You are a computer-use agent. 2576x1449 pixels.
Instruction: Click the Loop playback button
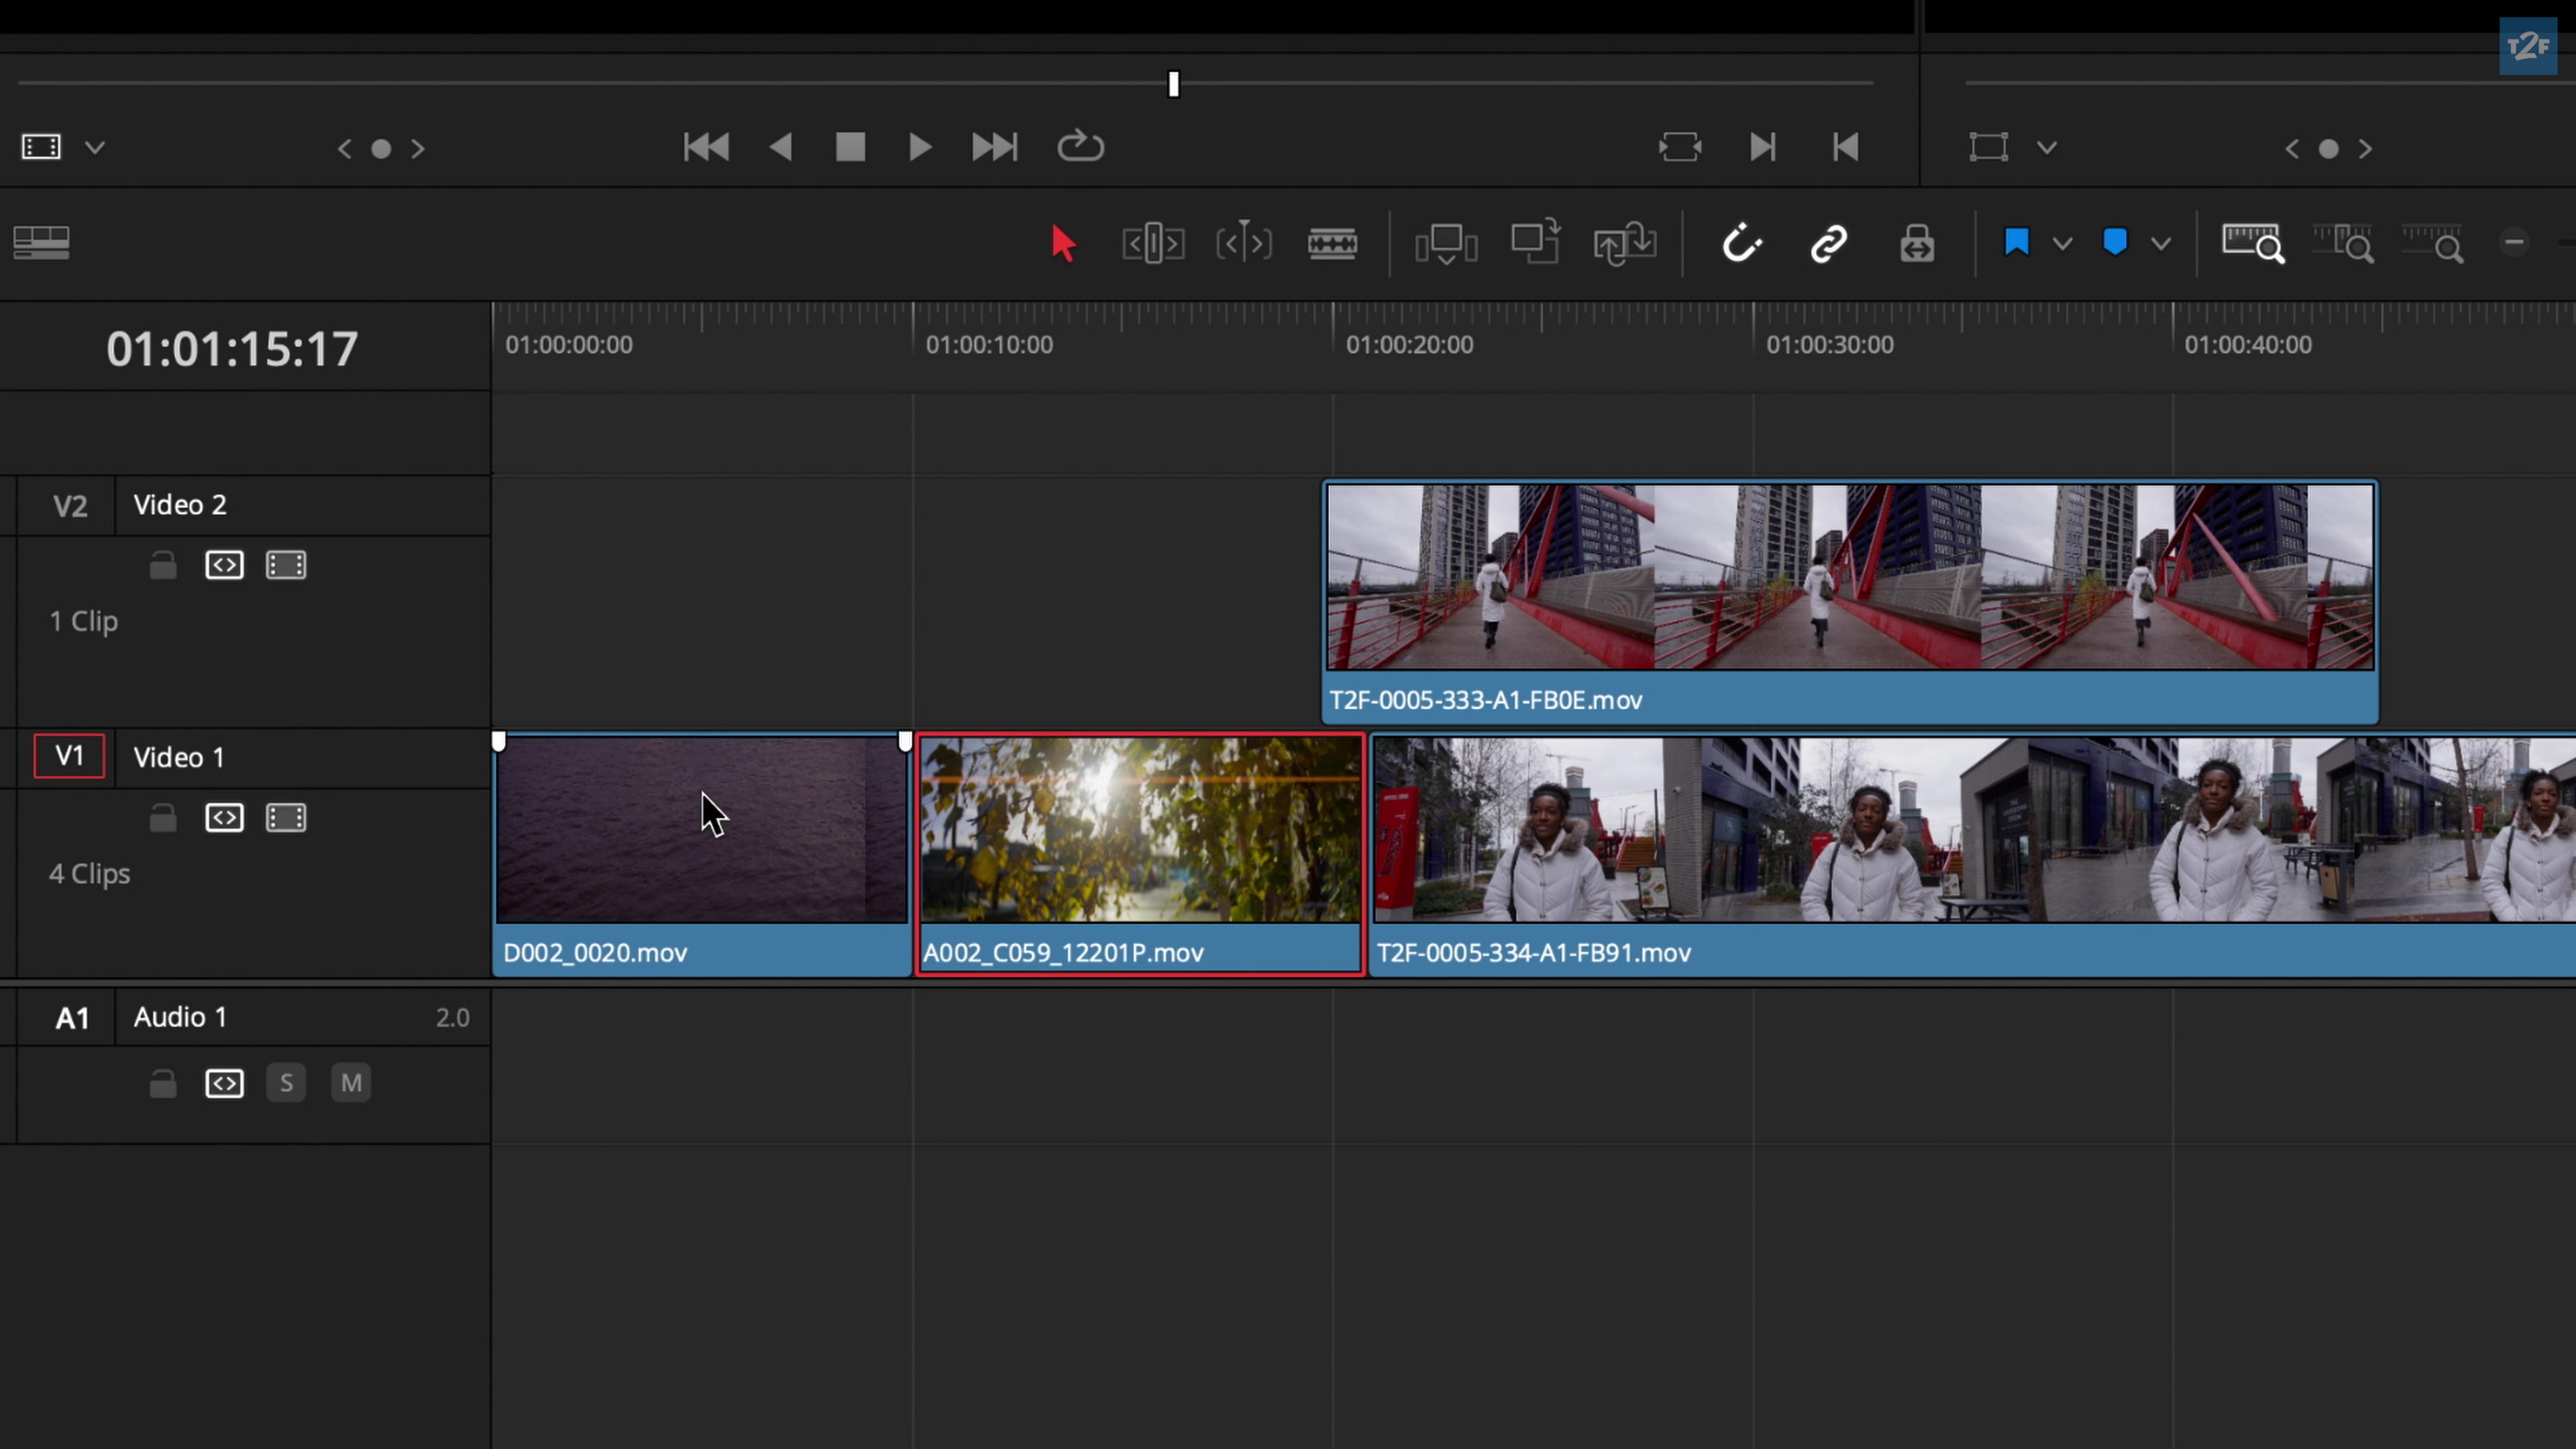pos(1080,147)
